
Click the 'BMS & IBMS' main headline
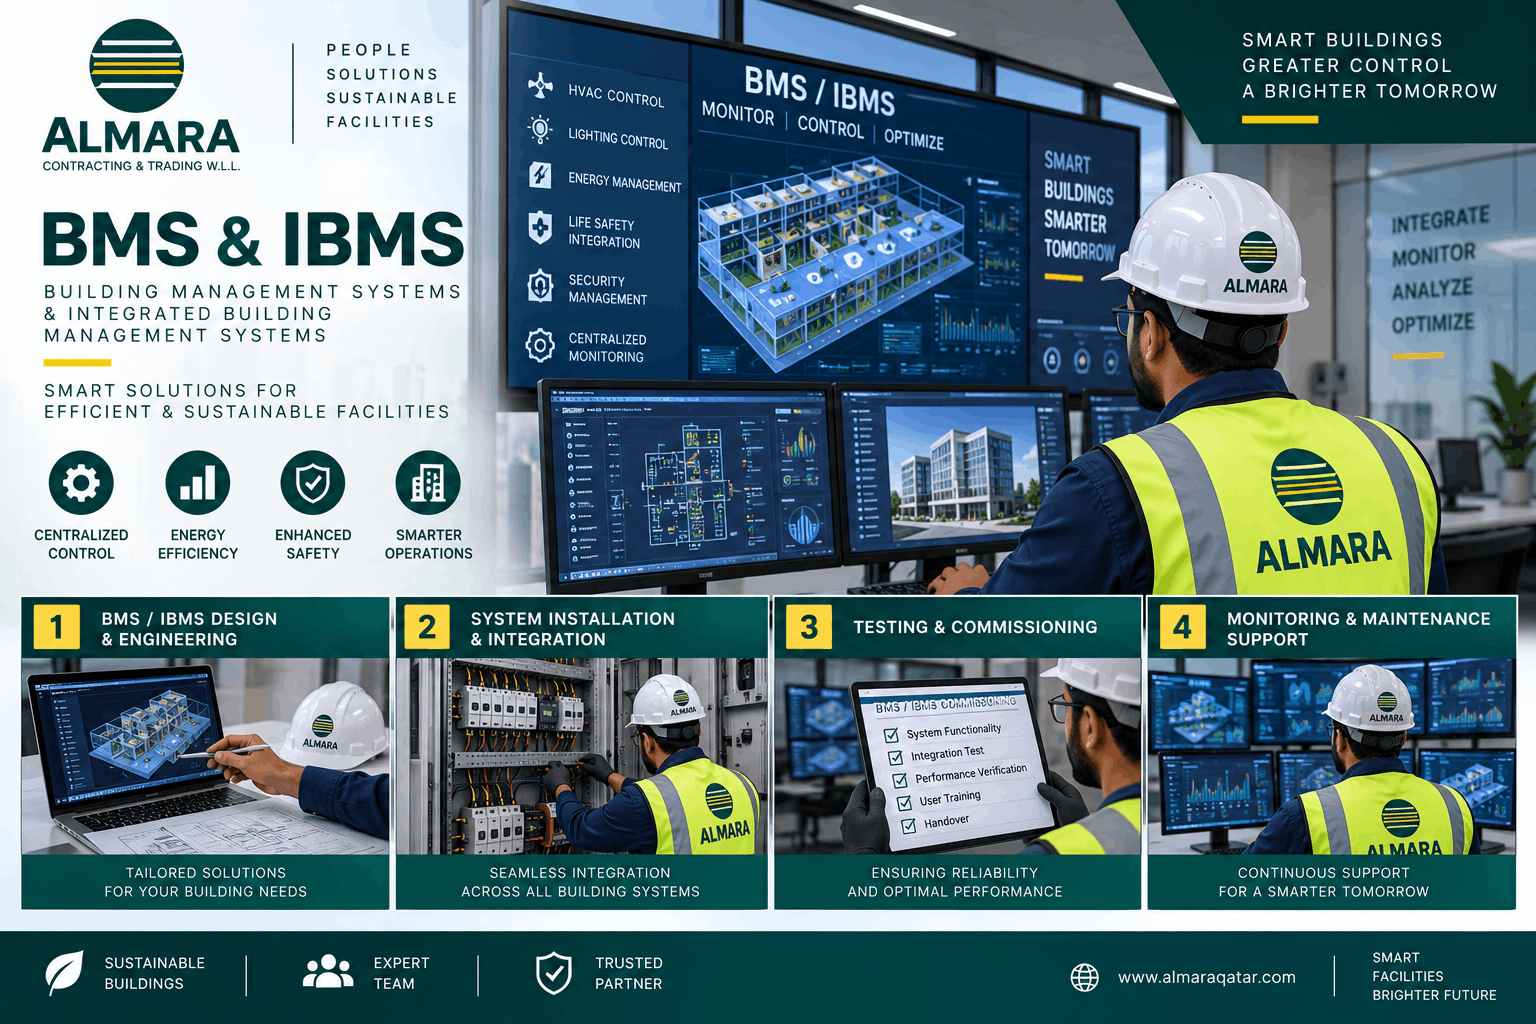pyautogui.click(x=253, y=239)
